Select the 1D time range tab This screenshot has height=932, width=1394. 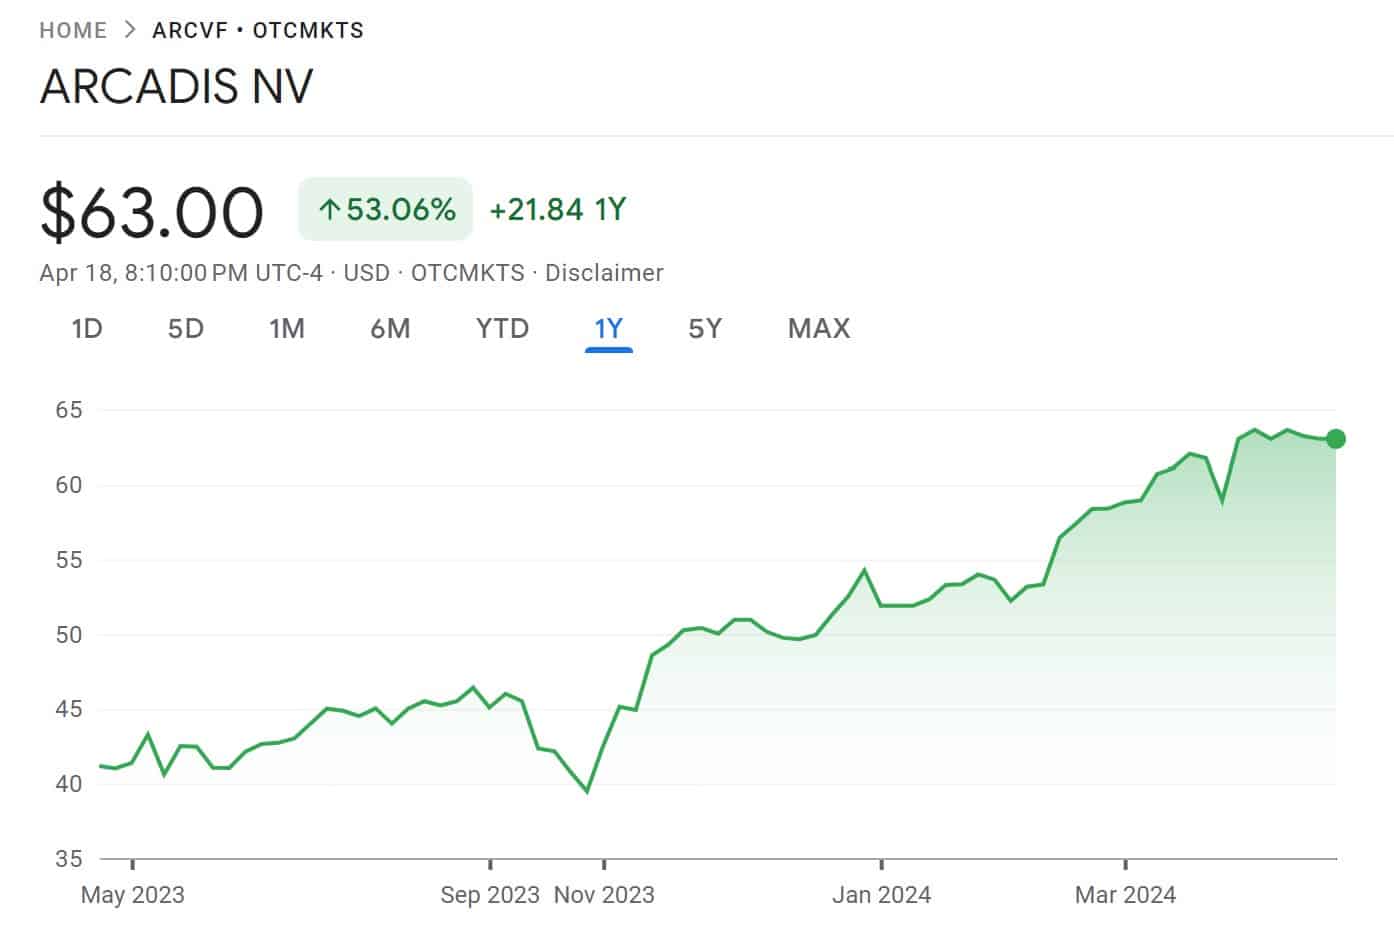(x=87, y=328)
